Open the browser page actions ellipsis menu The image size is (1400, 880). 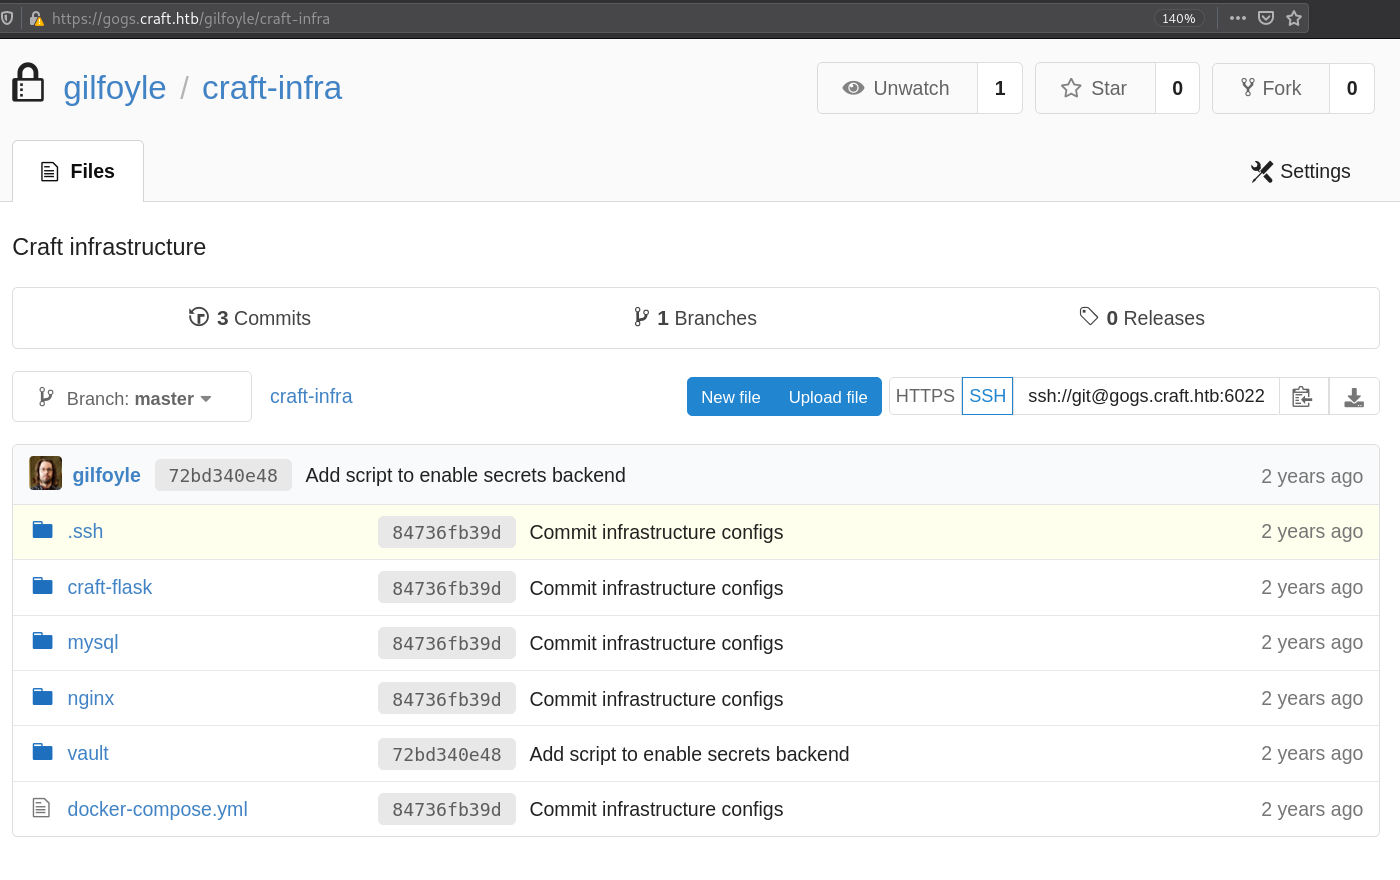1238,18
